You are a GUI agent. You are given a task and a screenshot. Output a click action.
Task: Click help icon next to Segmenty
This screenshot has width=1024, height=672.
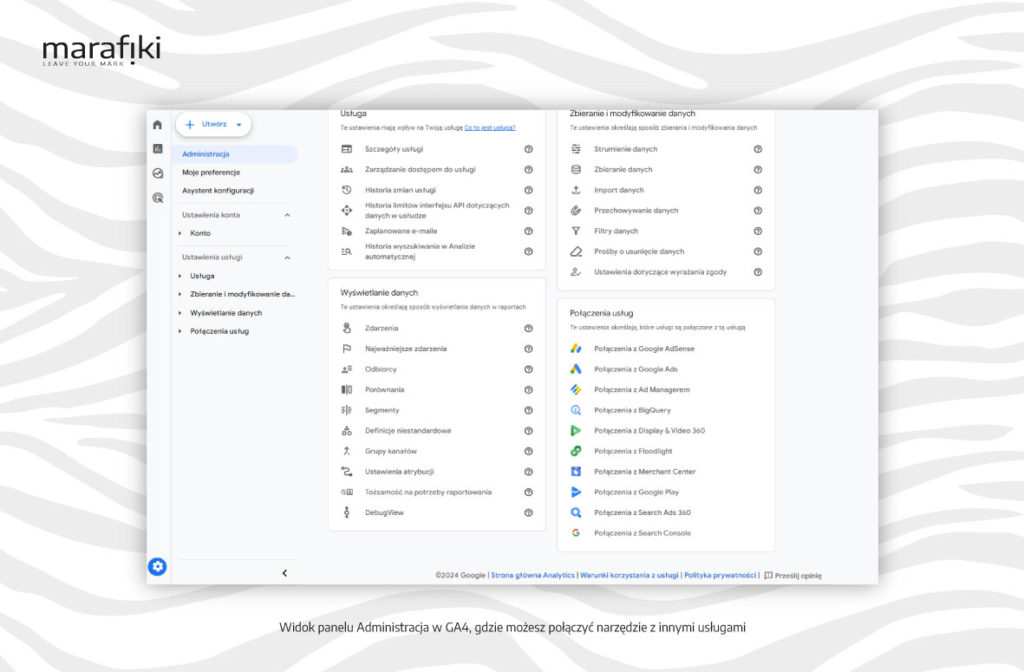point(528,410)
